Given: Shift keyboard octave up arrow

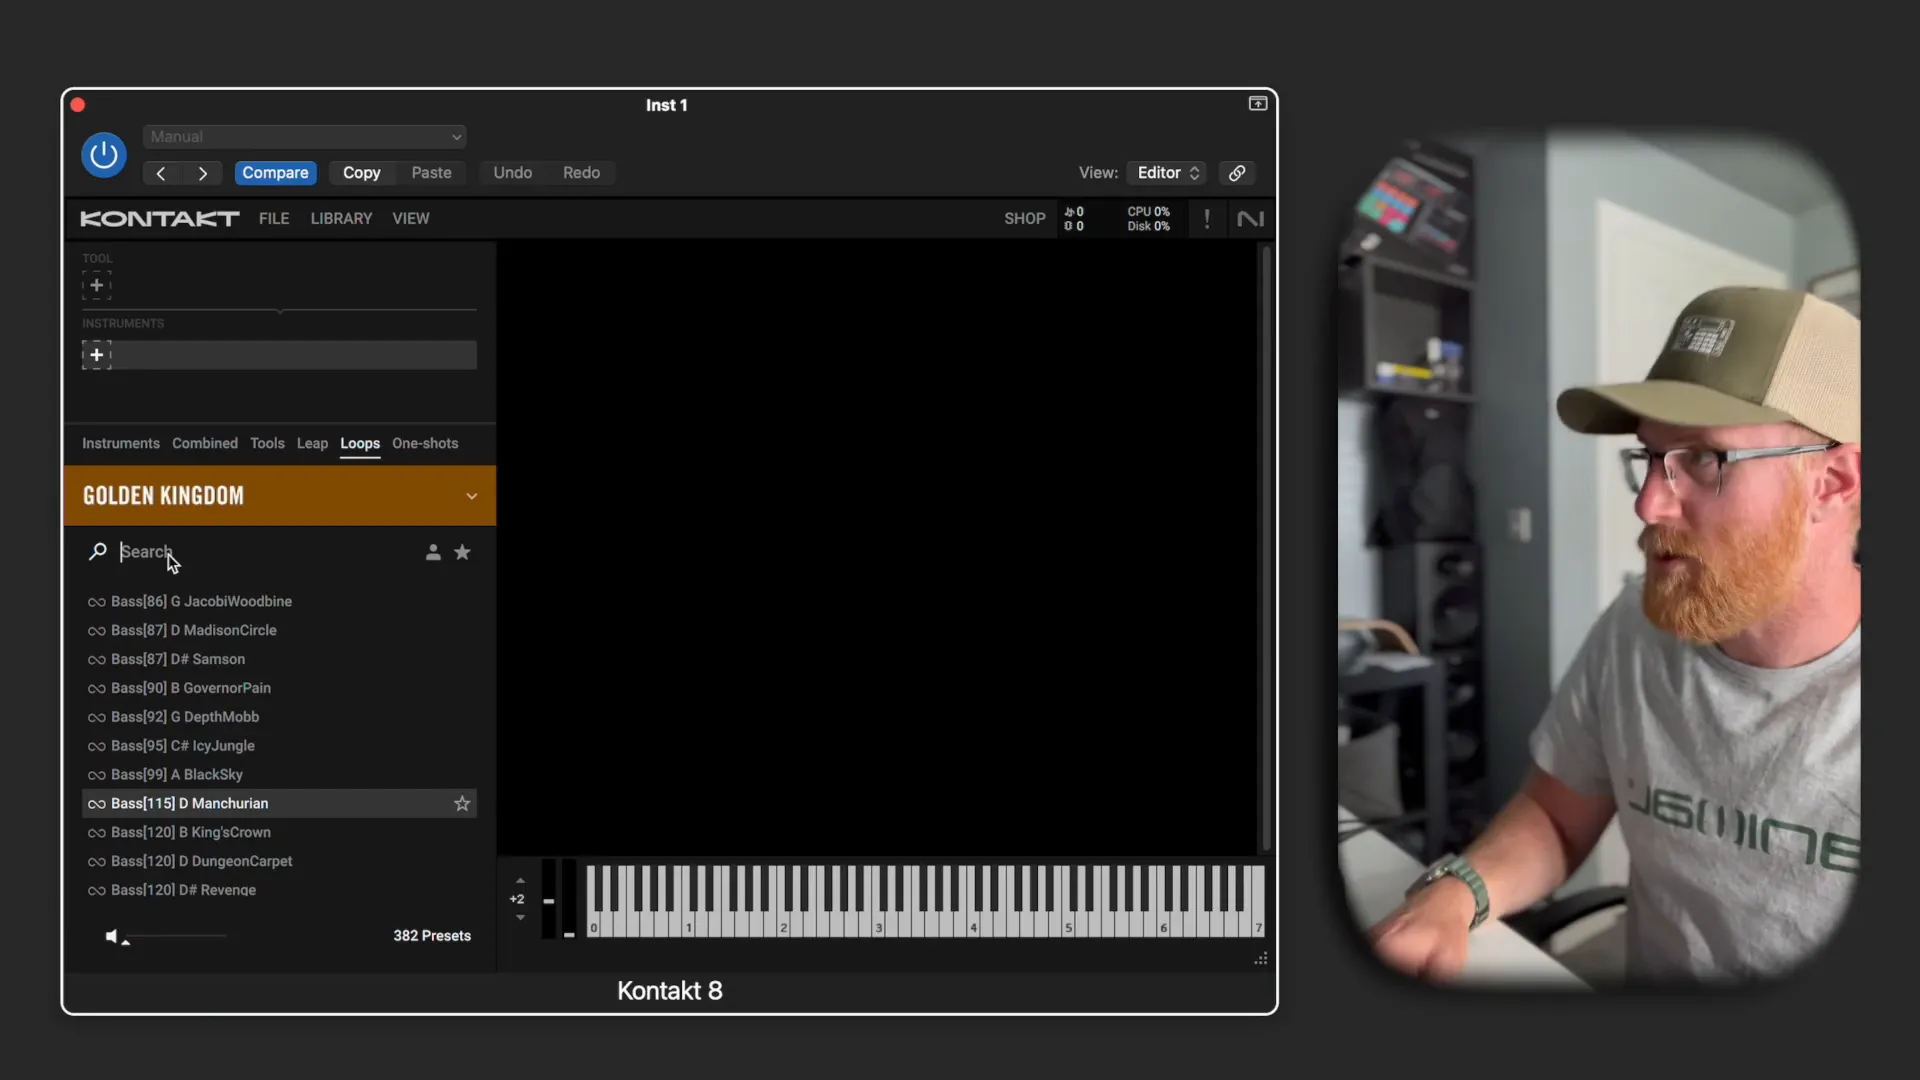Looking at the screenshot, I should (x=520, y=881).
